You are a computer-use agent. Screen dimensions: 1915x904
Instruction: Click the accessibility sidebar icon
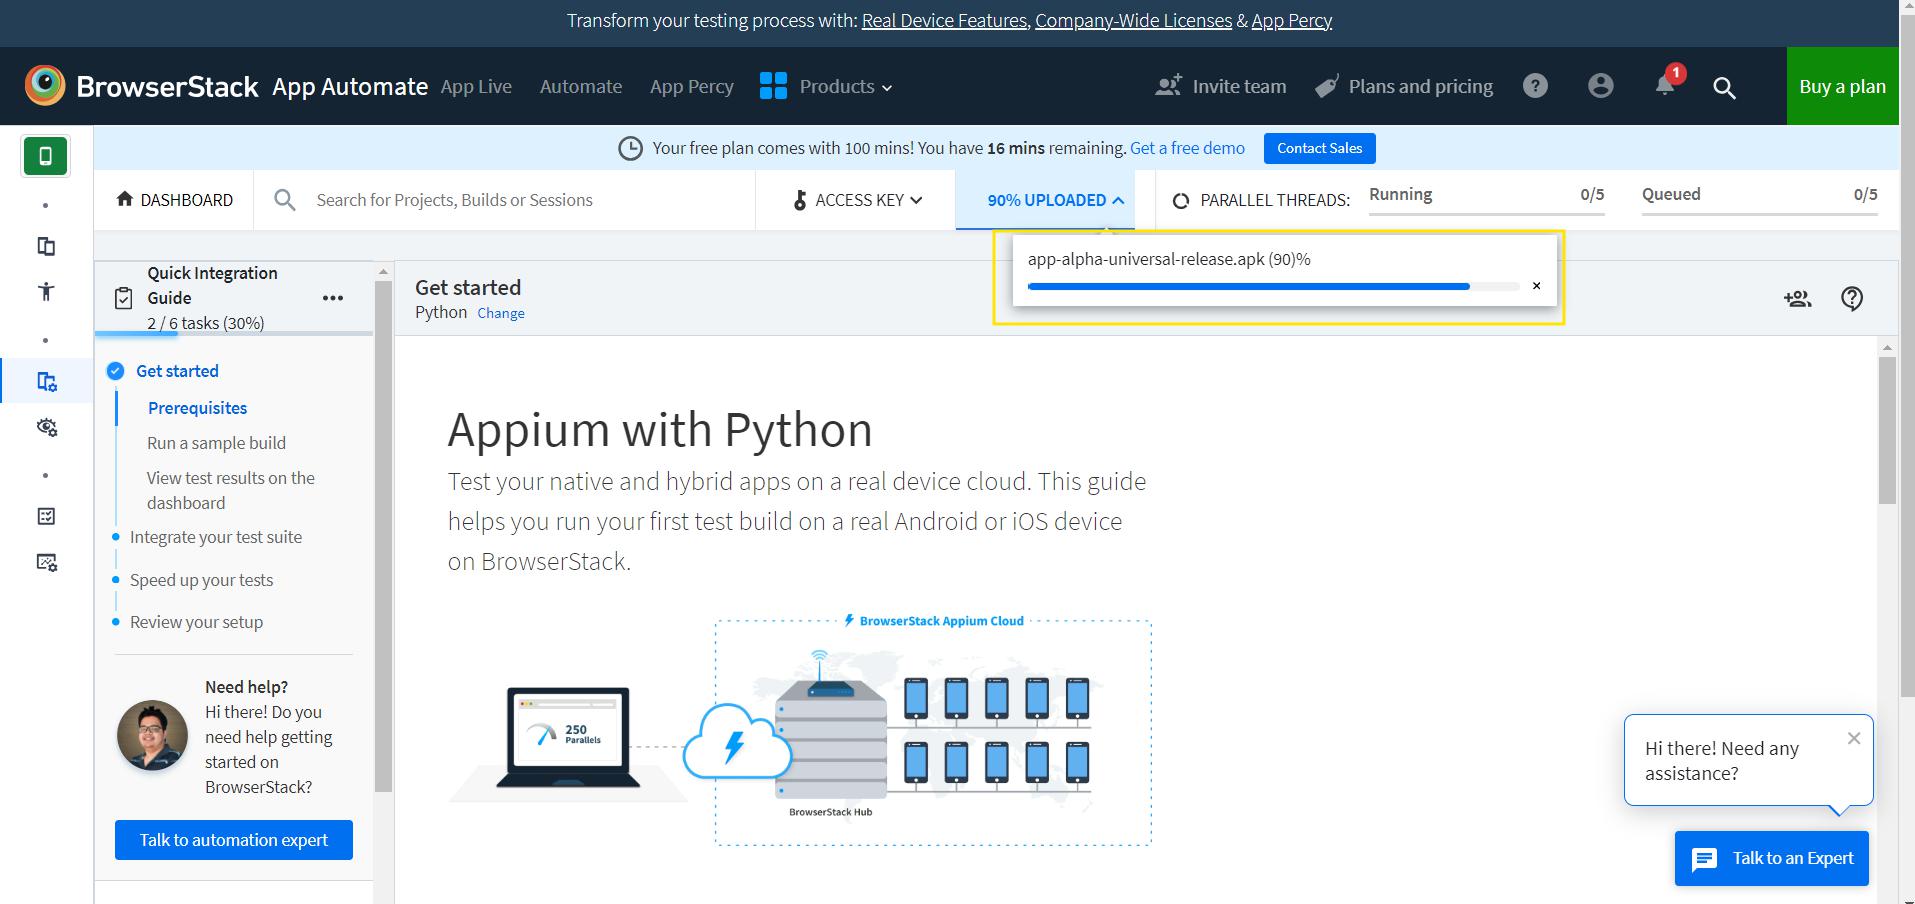point(46,292)
